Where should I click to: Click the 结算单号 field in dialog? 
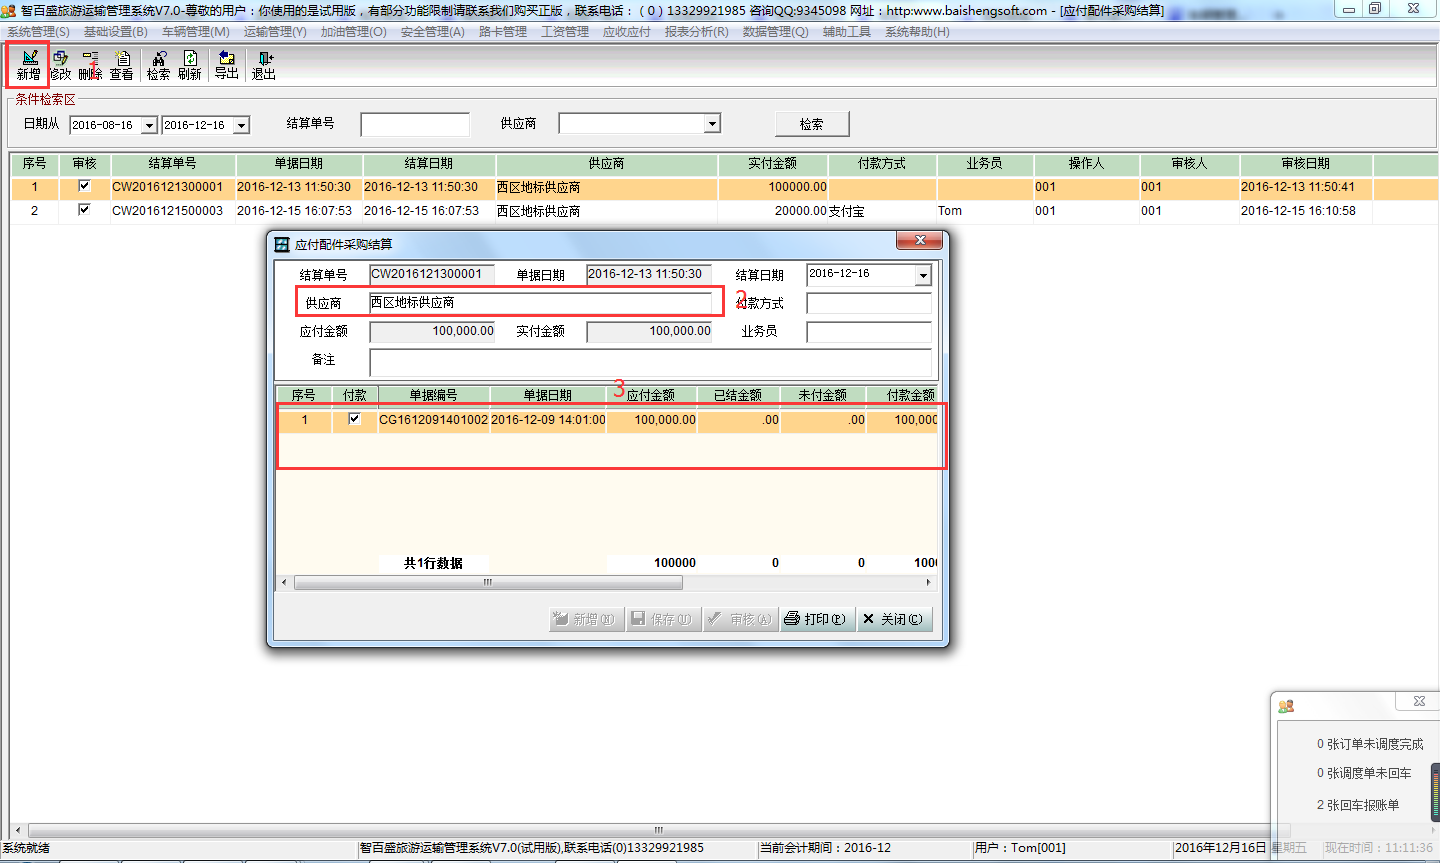tap(432, 274)
